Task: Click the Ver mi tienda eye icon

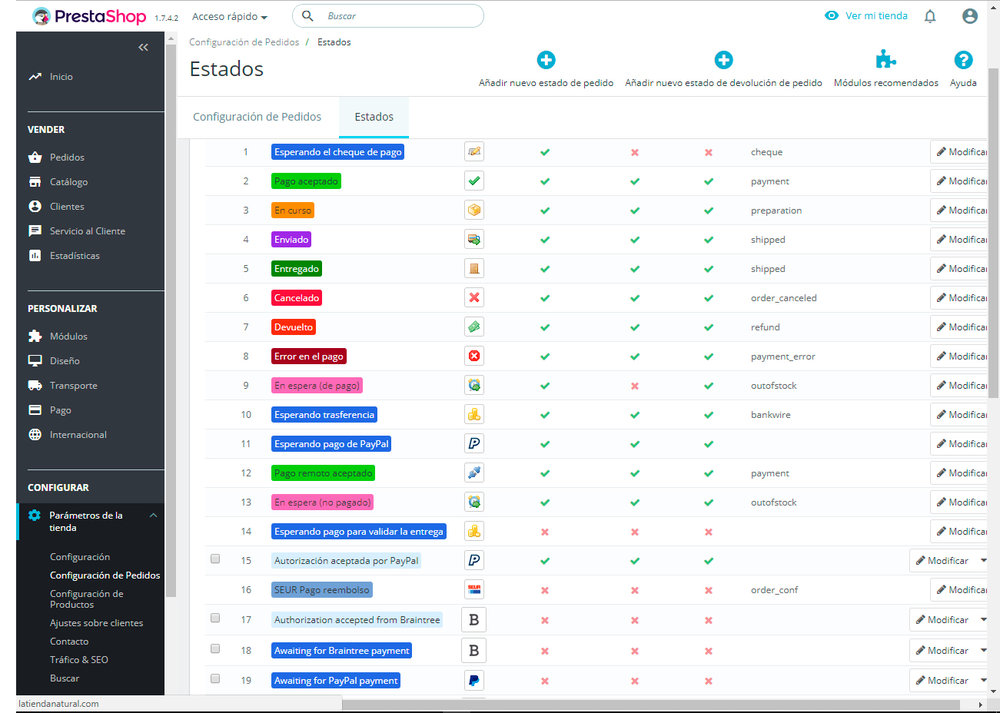Action: (831, 16)
